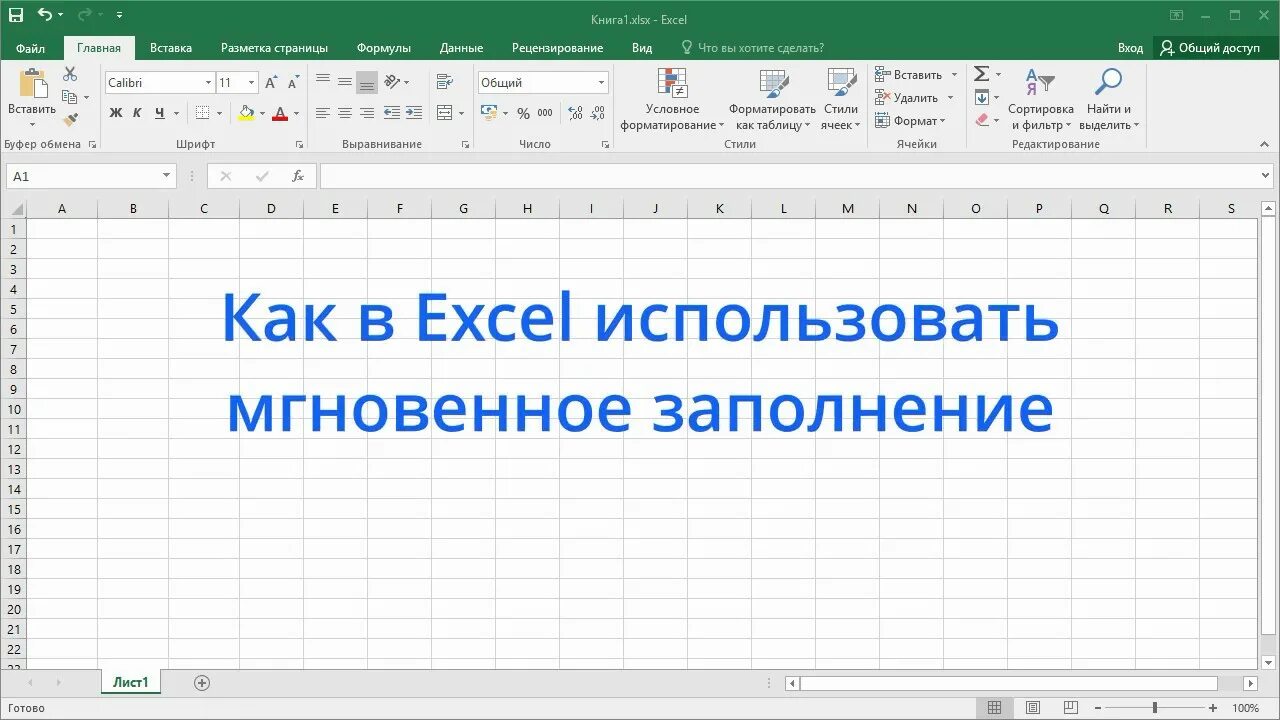1280x720 pixels.
Task: Toggle Top Align vertical alignment
Action: (x=323, y=82)
